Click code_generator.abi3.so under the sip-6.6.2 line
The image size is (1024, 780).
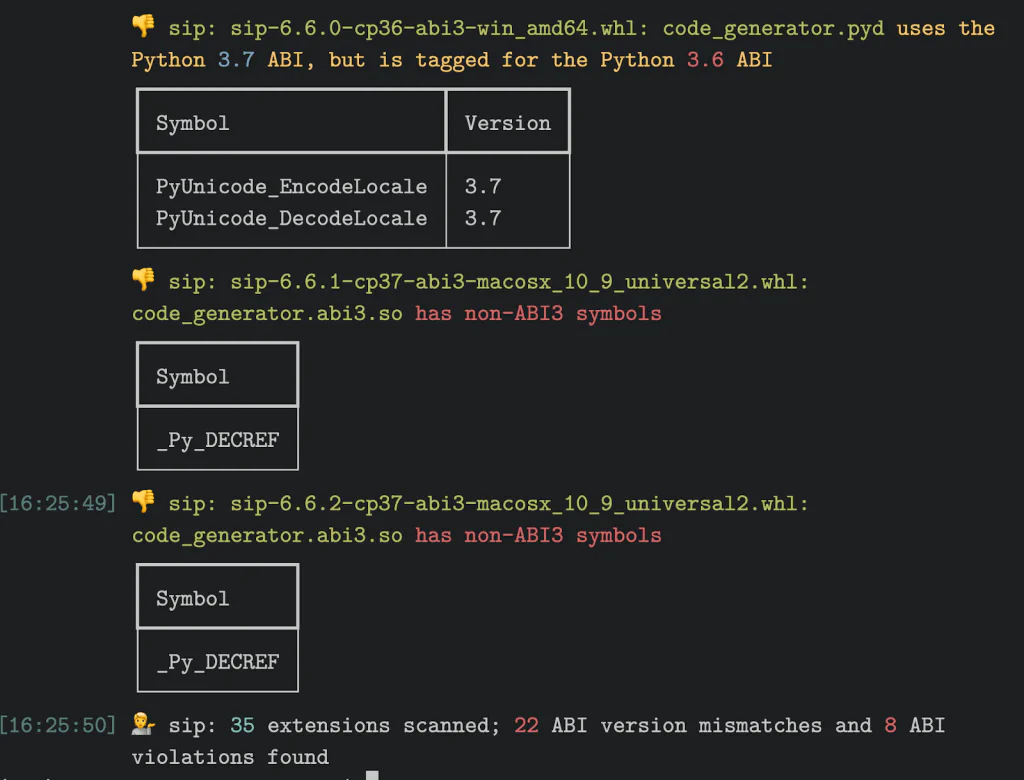(x=267, y=536)
